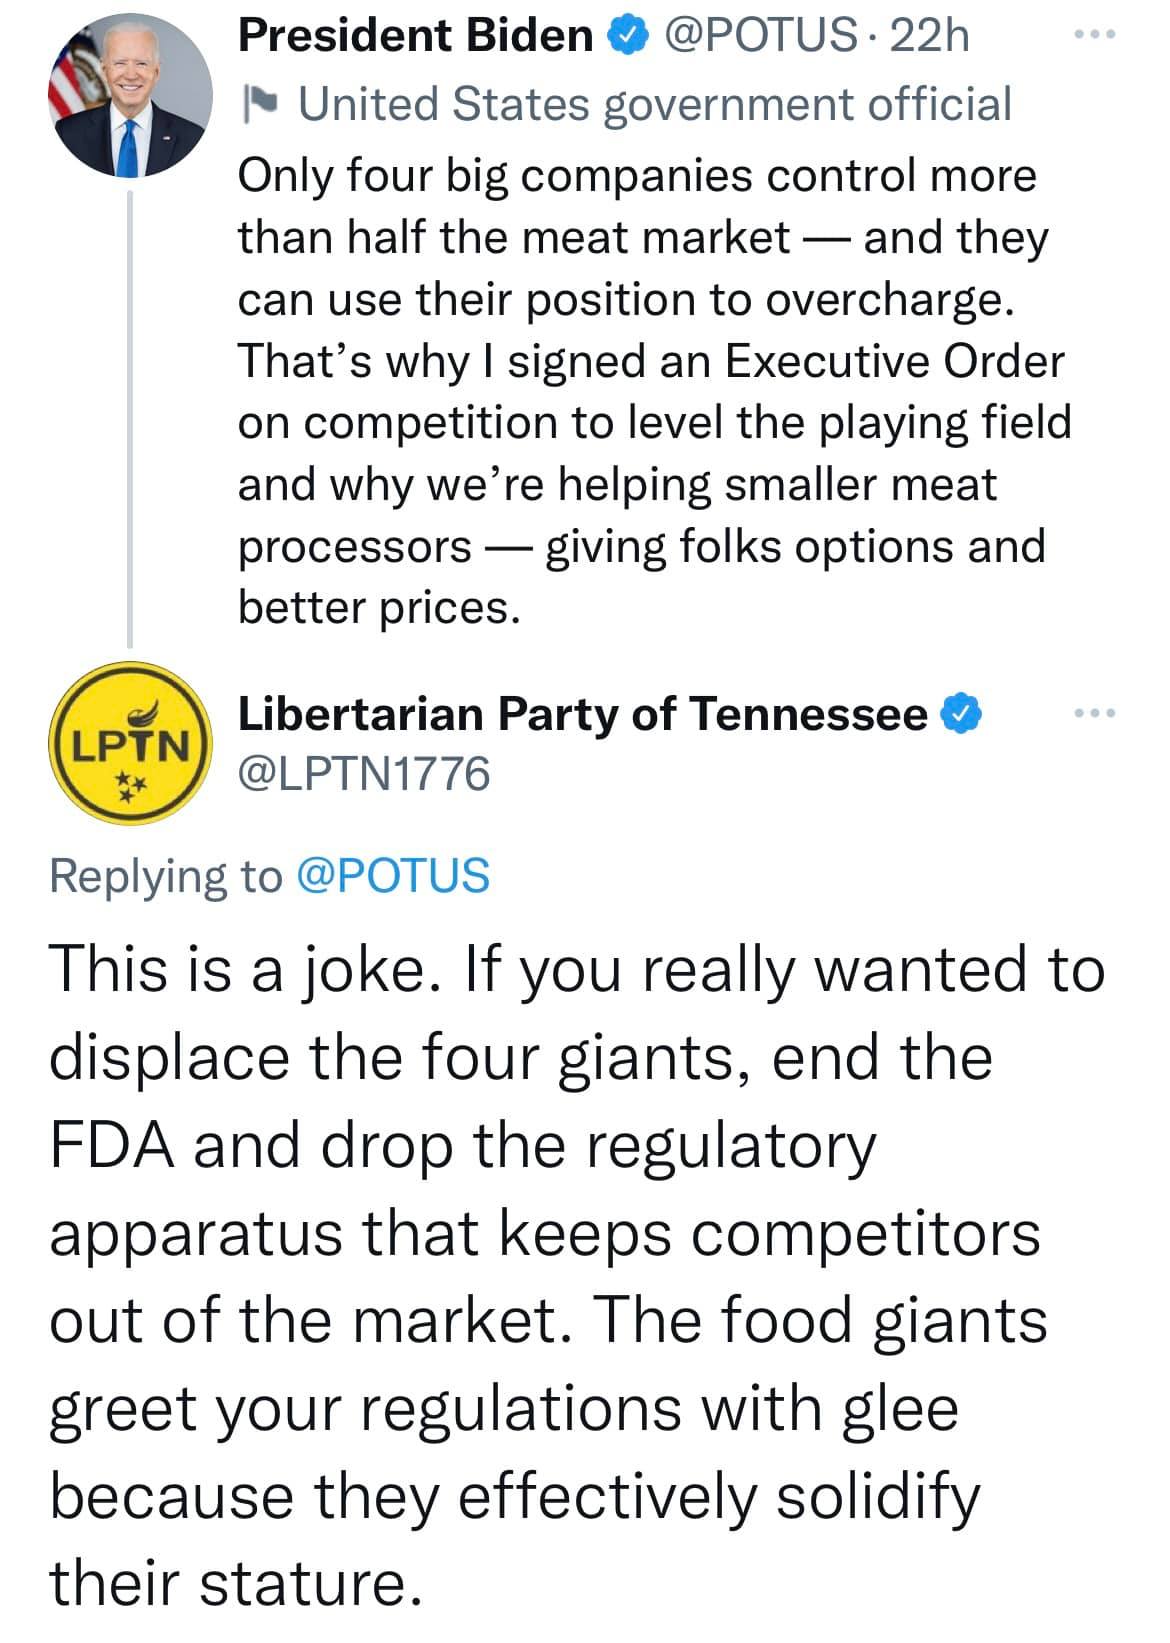Click the Libertarian Party of Tennessee display name

(583, 714)
